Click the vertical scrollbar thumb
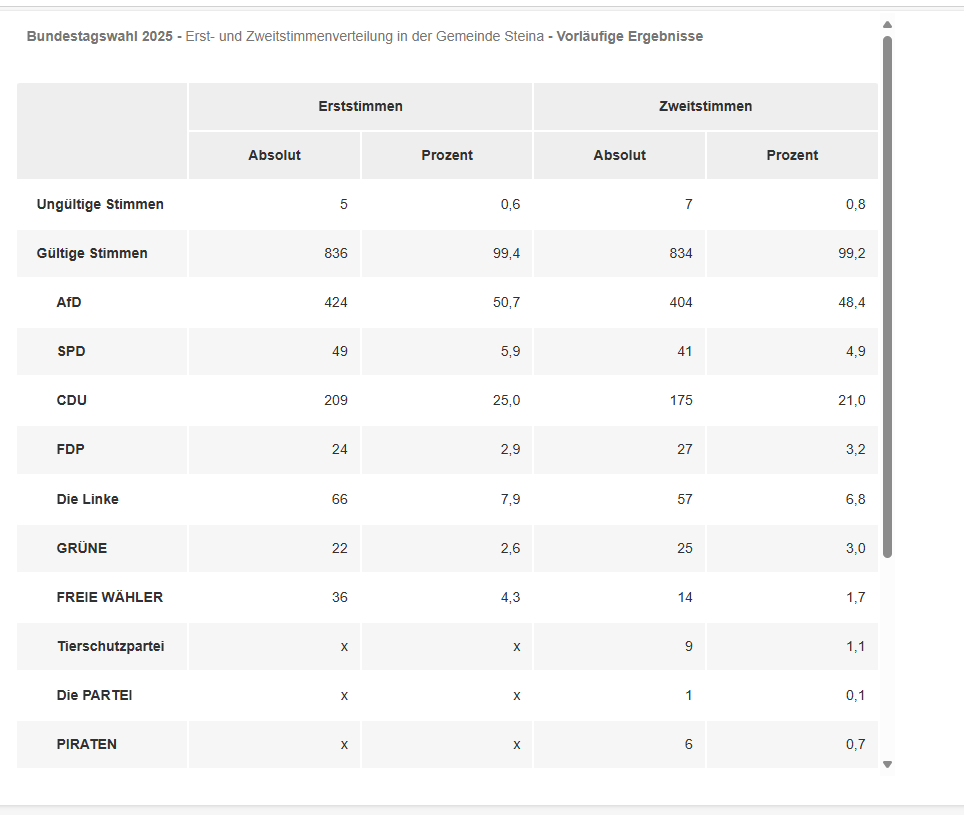The image size is (964, 815). tap(887, 296)
